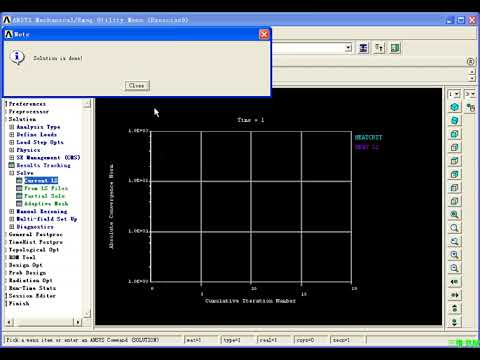Select Partial Solu under Solve
The width and height of the screenshot is (480, 360).
(x=44, y=196)
